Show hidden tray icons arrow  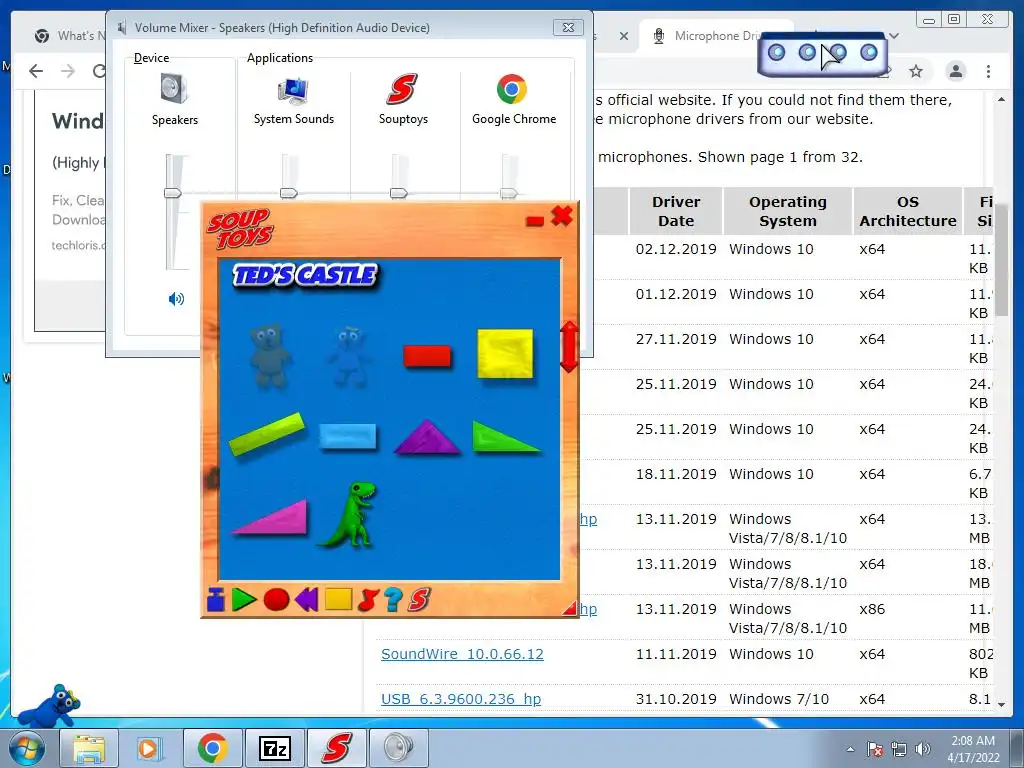click(850, 749)
